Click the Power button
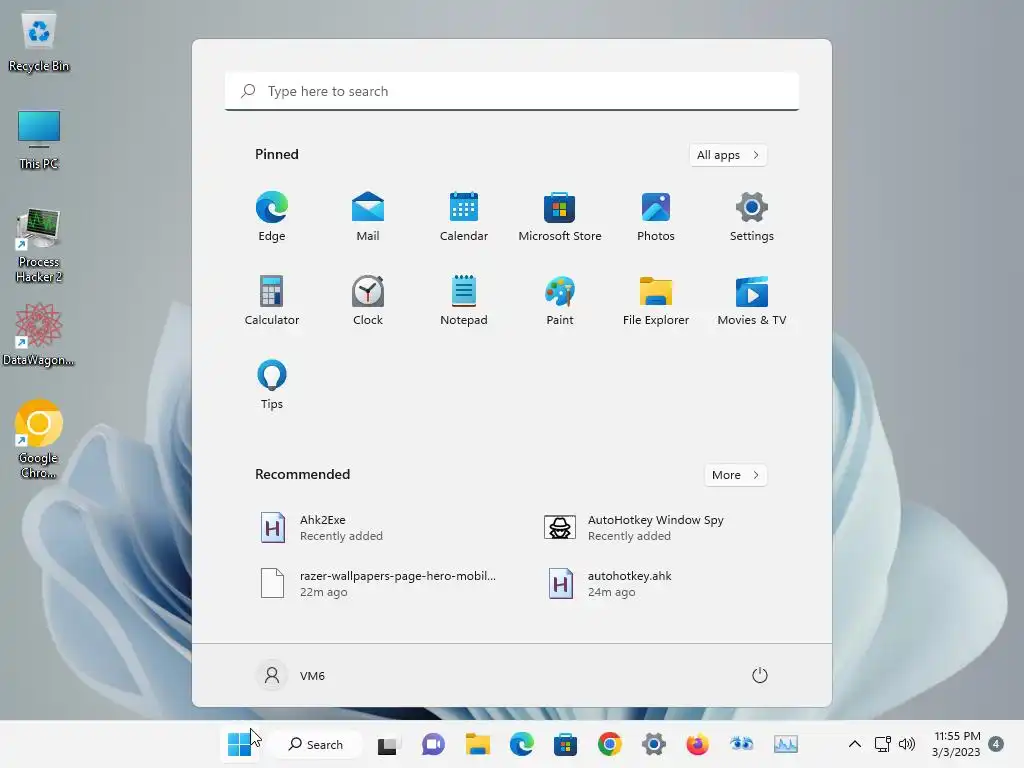The image size is (1024, 768). [760, 675]
